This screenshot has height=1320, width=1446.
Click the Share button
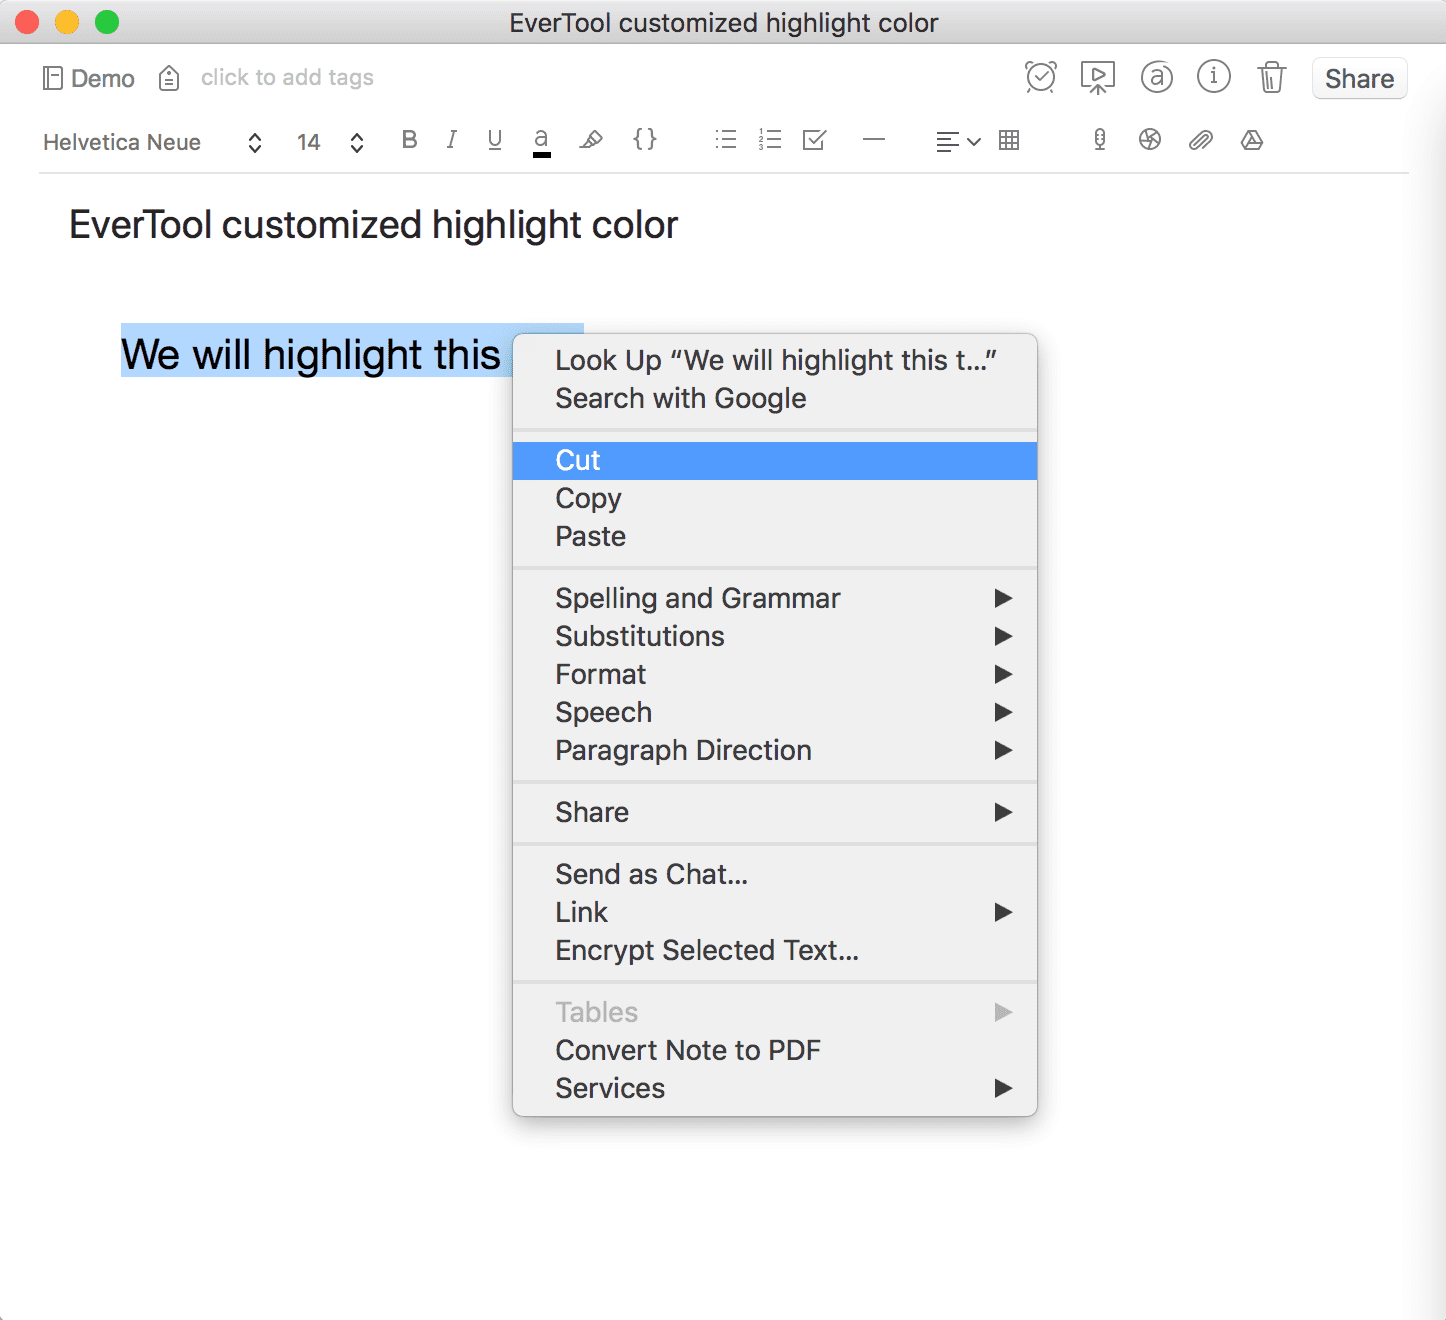pos(1358,78)
